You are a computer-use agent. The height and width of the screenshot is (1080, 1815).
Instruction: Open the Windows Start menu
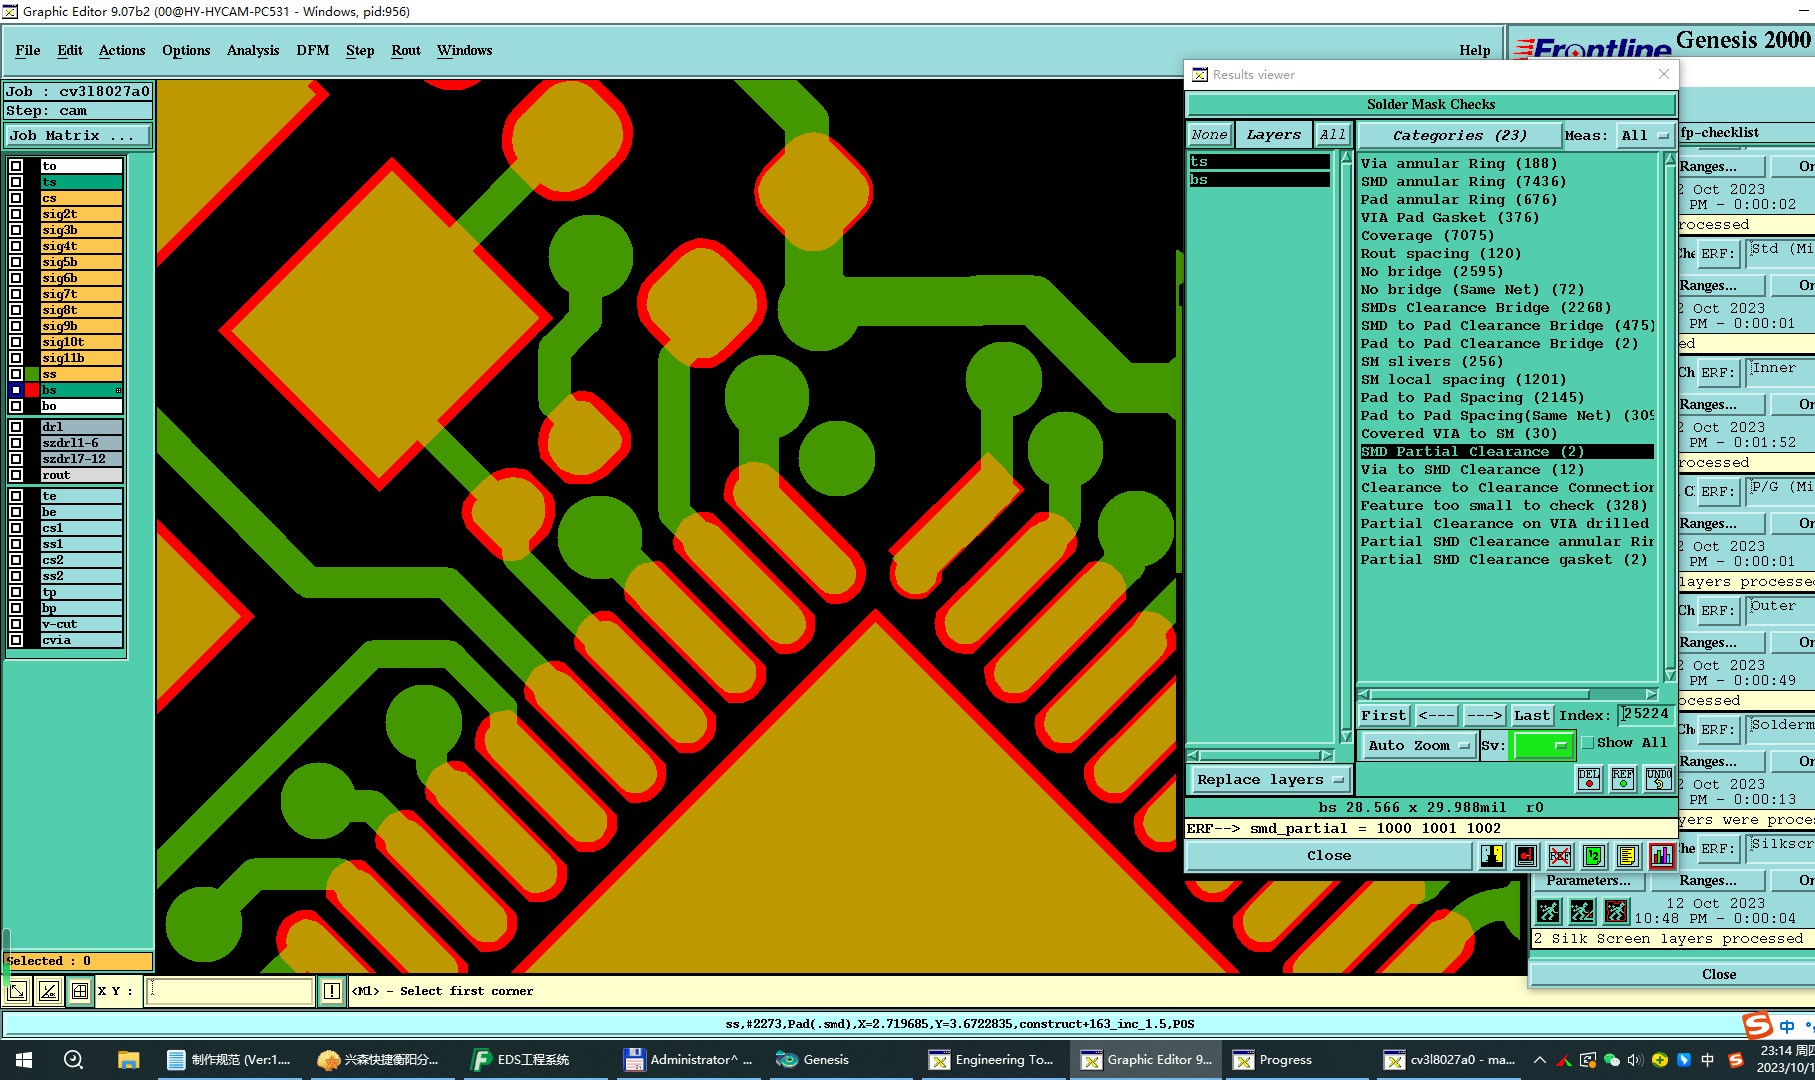coord(24,1060)
